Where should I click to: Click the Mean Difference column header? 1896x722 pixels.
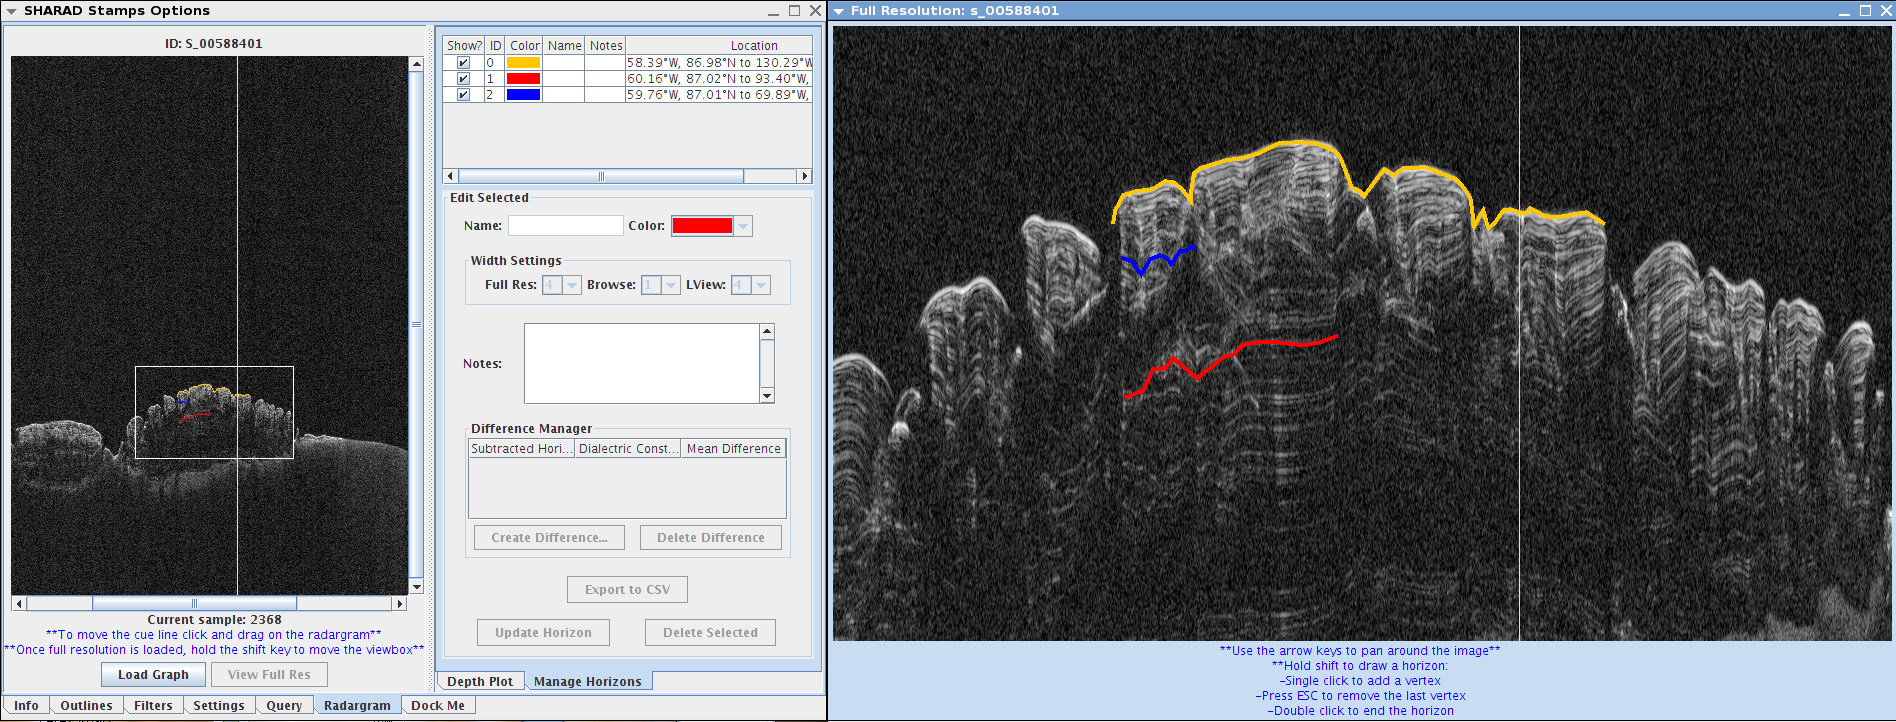pos(733,449)
